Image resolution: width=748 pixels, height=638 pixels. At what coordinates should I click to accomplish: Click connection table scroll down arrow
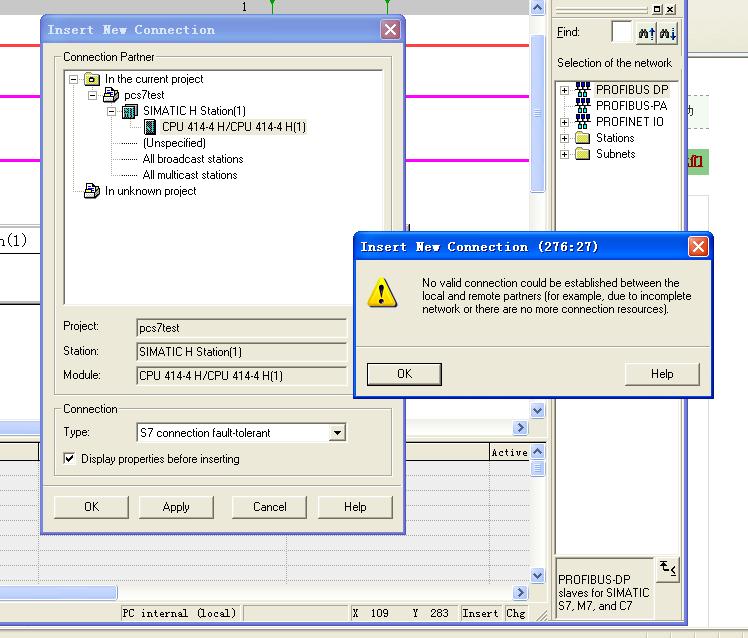coord(537,575)
